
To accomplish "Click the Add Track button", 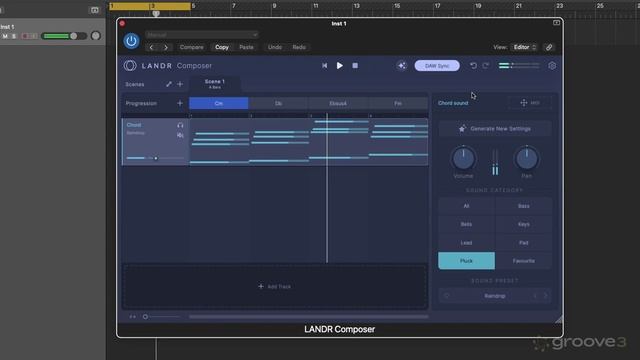I will pyautogui.click(x=275, y=287).
